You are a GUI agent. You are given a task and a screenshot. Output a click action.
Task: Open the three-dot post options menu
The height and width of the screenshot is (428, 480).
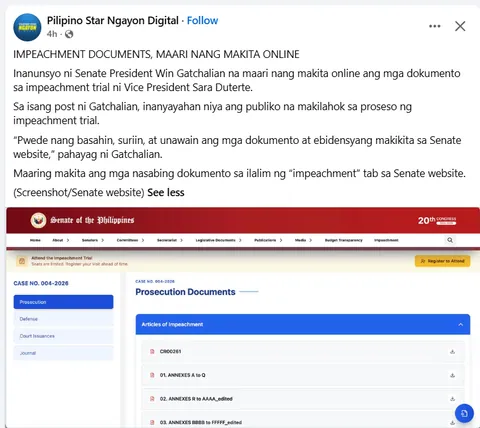pyautogui.click(x=435, y=26)
